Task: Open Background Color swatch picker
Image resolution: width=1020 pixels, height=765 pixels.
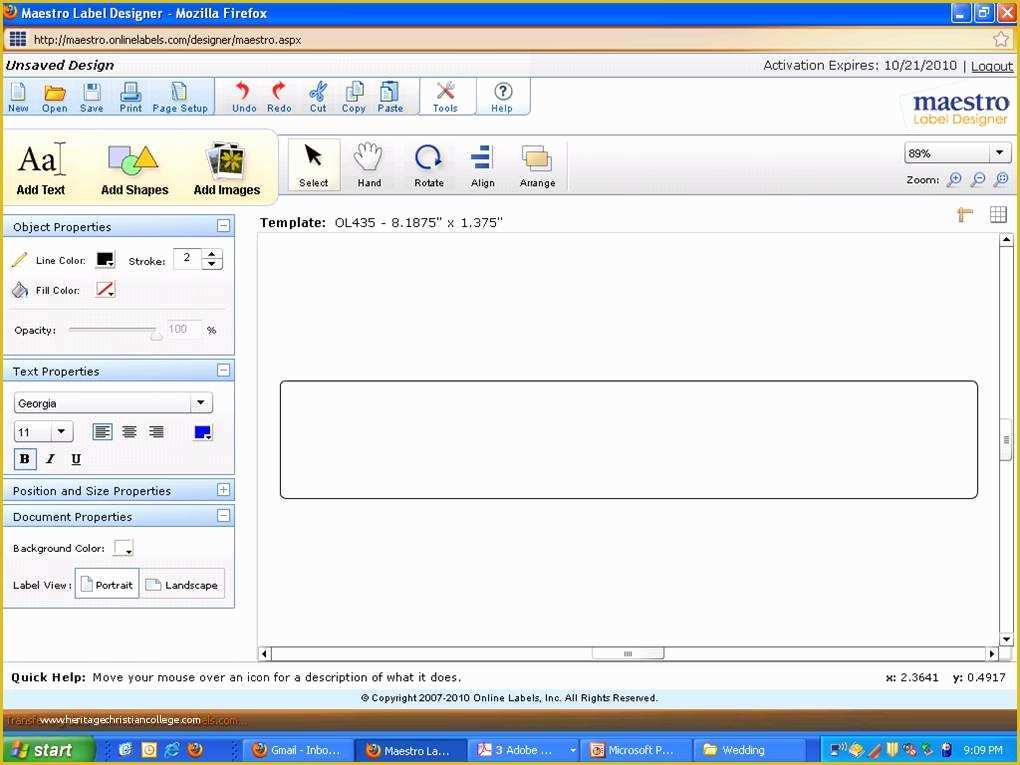Action: coord(124,548)
